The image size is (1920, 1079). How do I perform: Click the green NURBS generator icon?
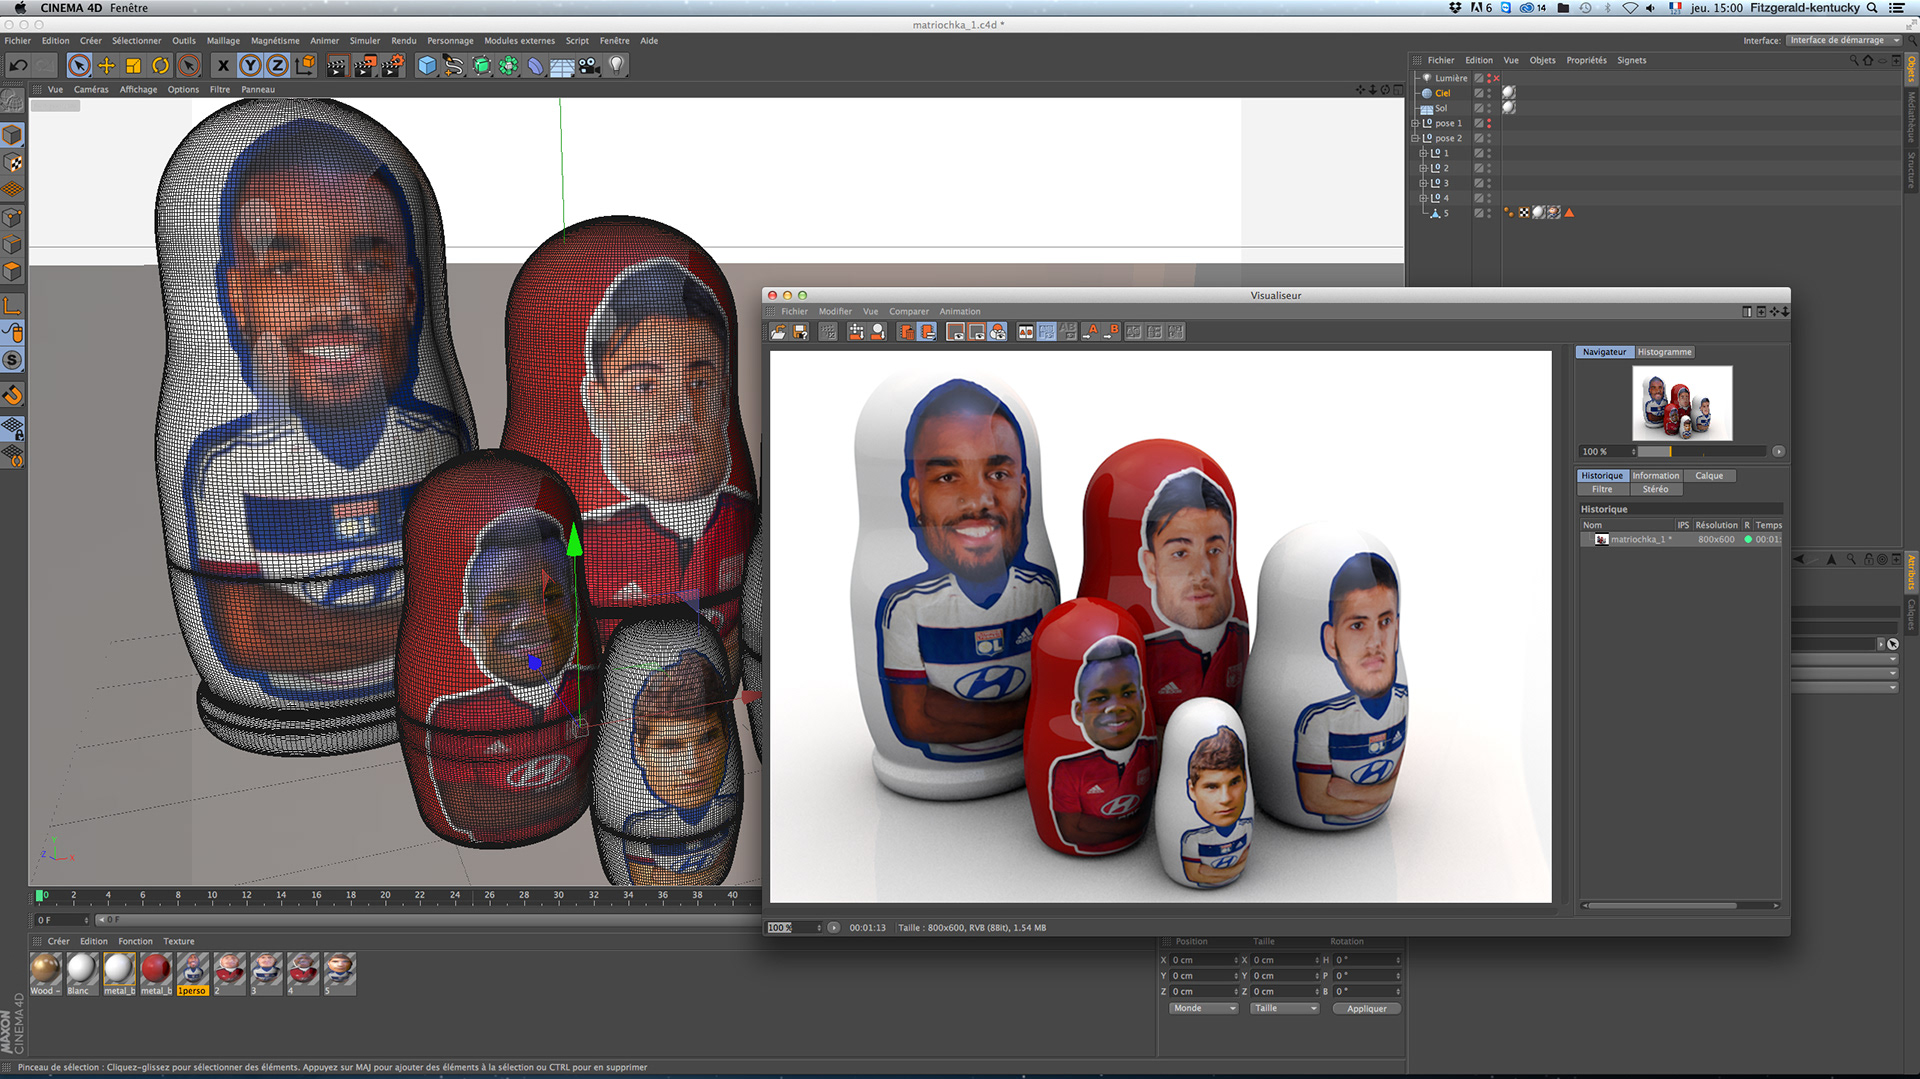click(x=482, y=66)
